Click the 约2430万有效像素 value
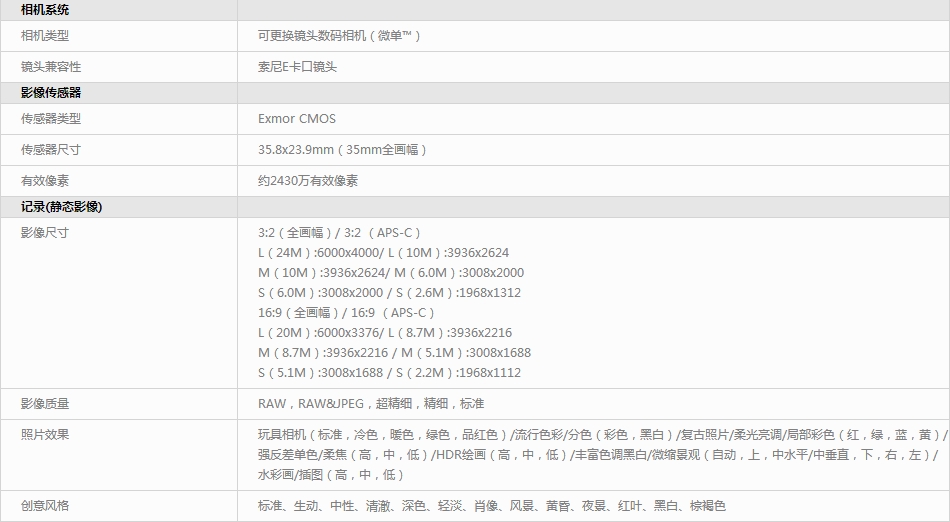950x522 pixels. [308, 181]
